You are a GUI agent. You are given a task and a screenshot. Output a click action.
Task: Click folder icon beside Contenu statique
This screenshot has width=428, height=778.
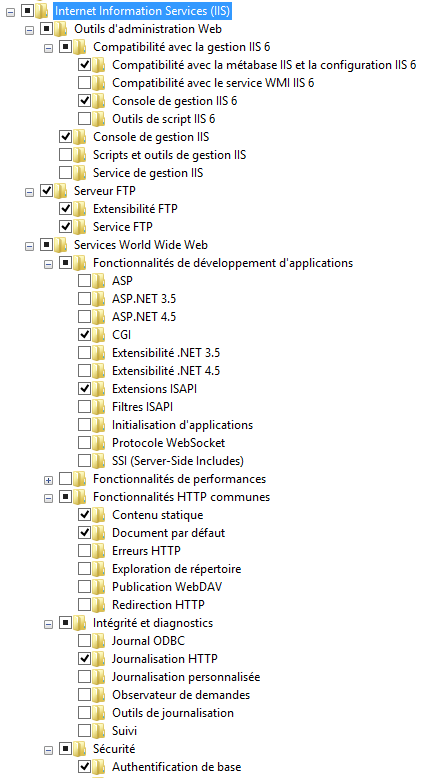pyautogui.click(x=99, y=515)
